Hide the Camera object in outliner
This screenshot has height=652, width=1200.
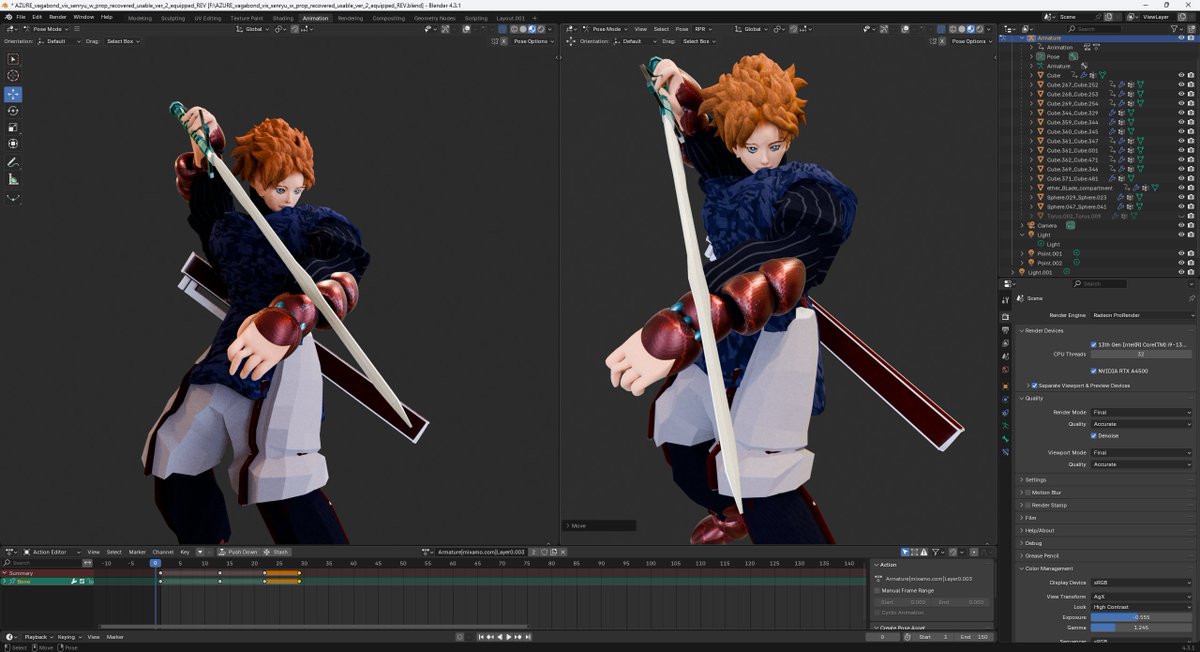pyautogui.click(x=1181, y=225)
